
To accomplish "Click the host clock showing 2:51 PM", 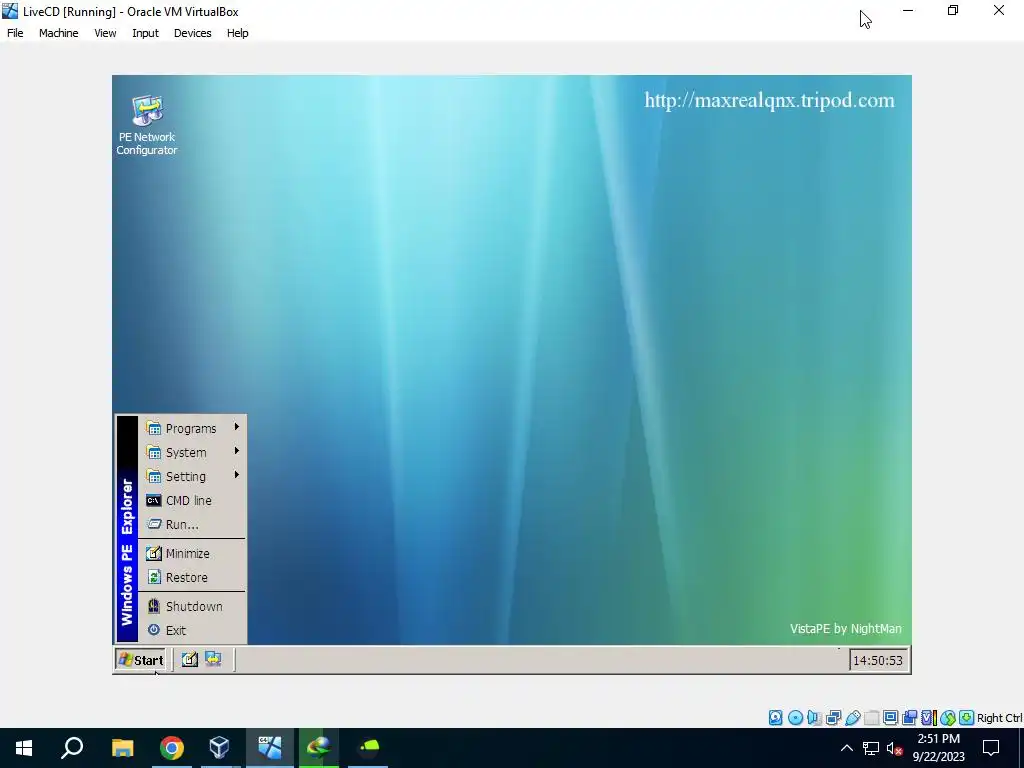I will coord(938,748).
